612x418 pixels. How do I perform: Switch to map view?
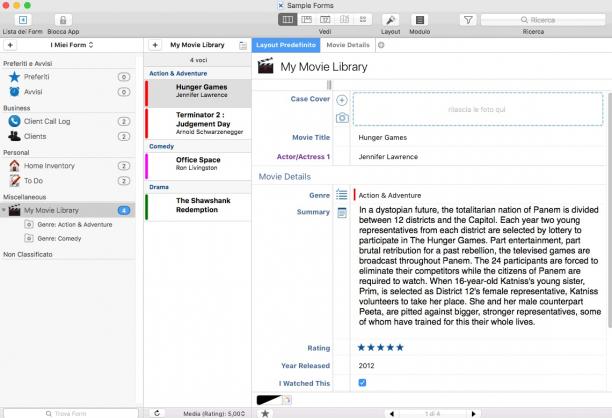344,20
